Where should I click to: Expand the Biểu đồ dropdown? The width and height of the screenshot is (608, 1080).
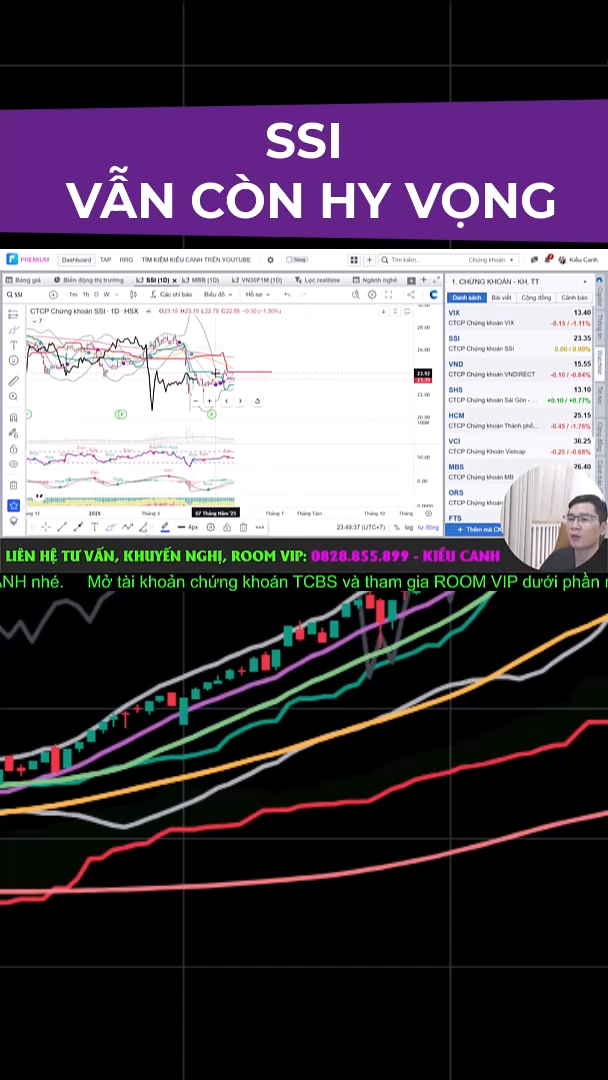pyautogui.click(x=218, y=295)
